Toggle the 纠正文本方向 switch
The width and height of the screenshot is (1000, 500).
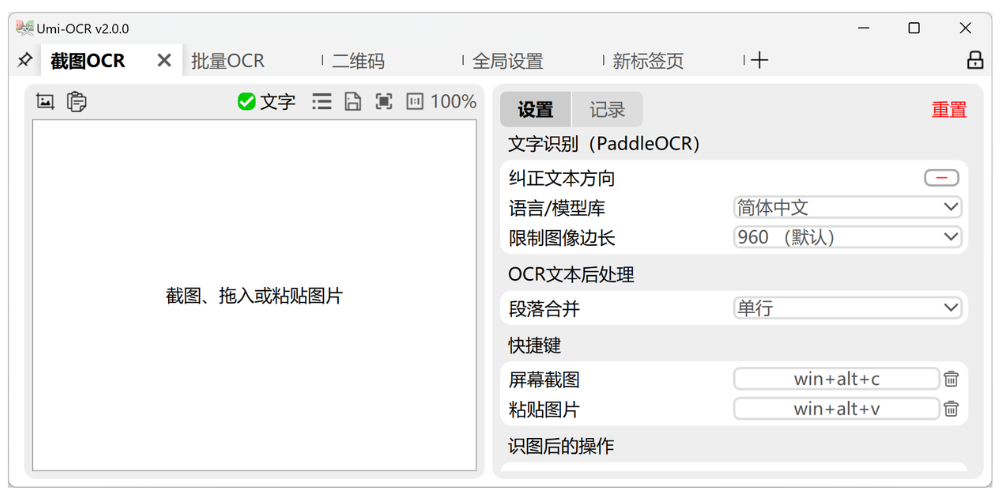click(941, 178)
